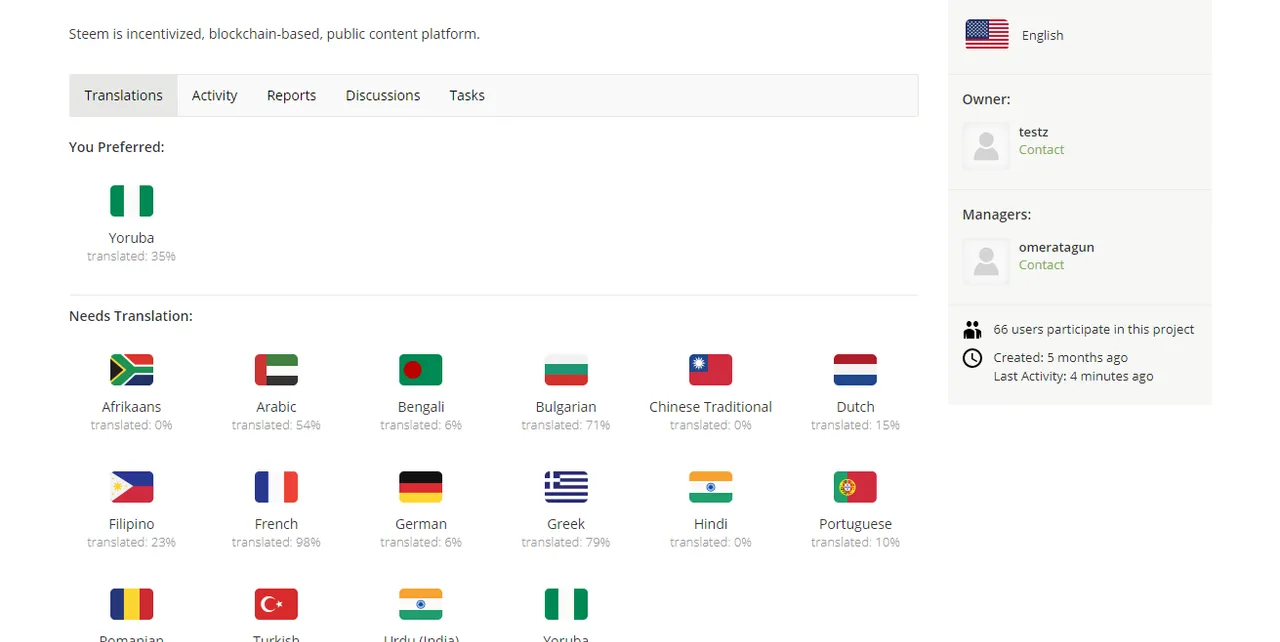Click '66 users participate in this project'
This screenshot has width=1280, height=642.
pyautogui.click(x=1094, y=329)
